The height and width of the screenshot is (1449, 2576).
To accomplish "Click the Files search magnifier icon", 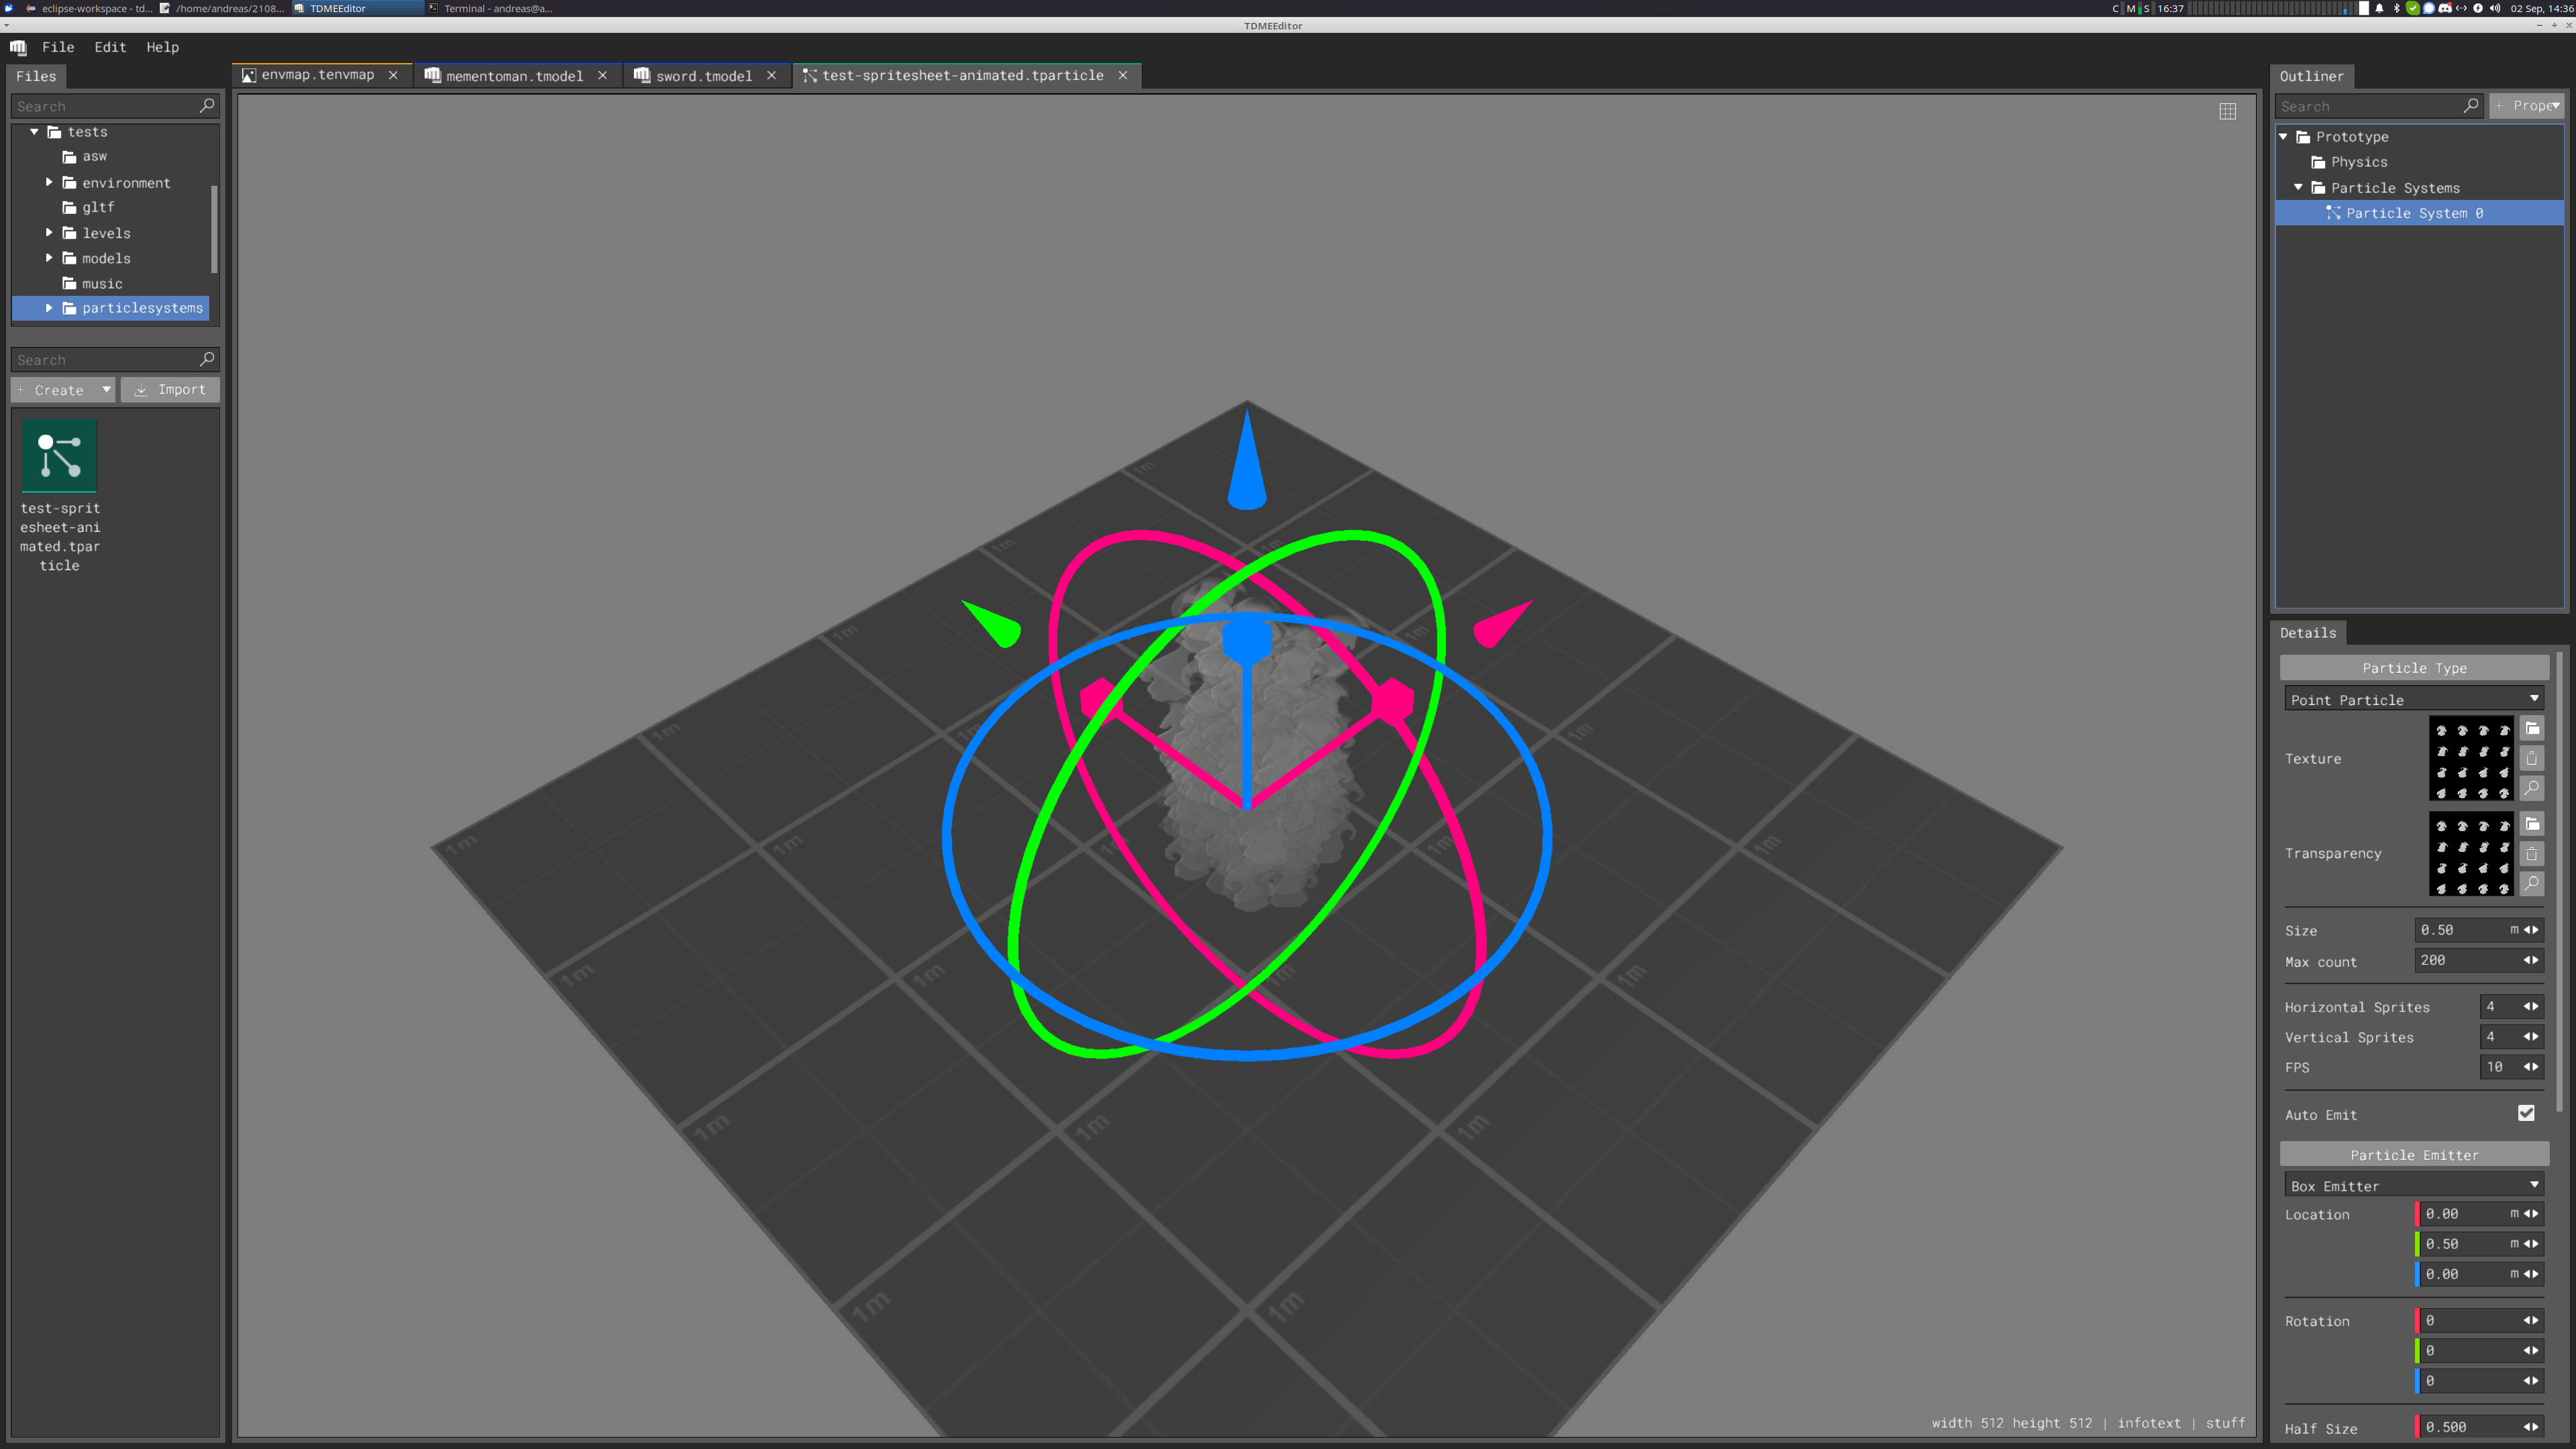I will tap(207, 105).
